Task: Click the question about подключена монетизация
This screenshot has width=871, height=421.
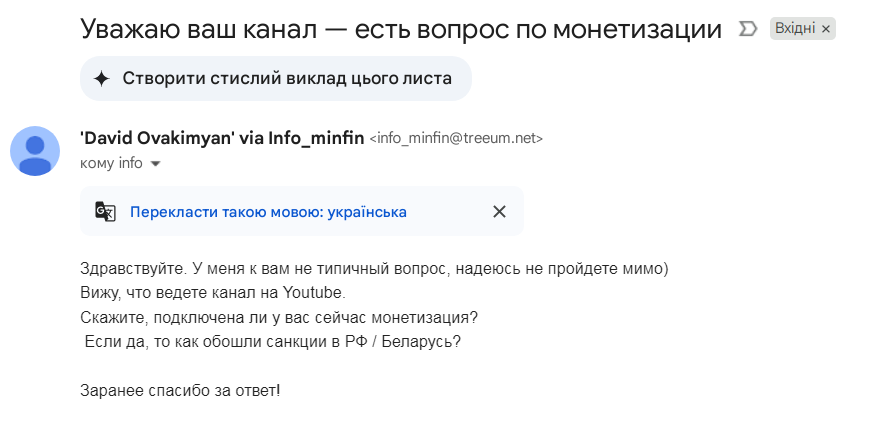Action: pyautogui.click(x=279, y=318)
